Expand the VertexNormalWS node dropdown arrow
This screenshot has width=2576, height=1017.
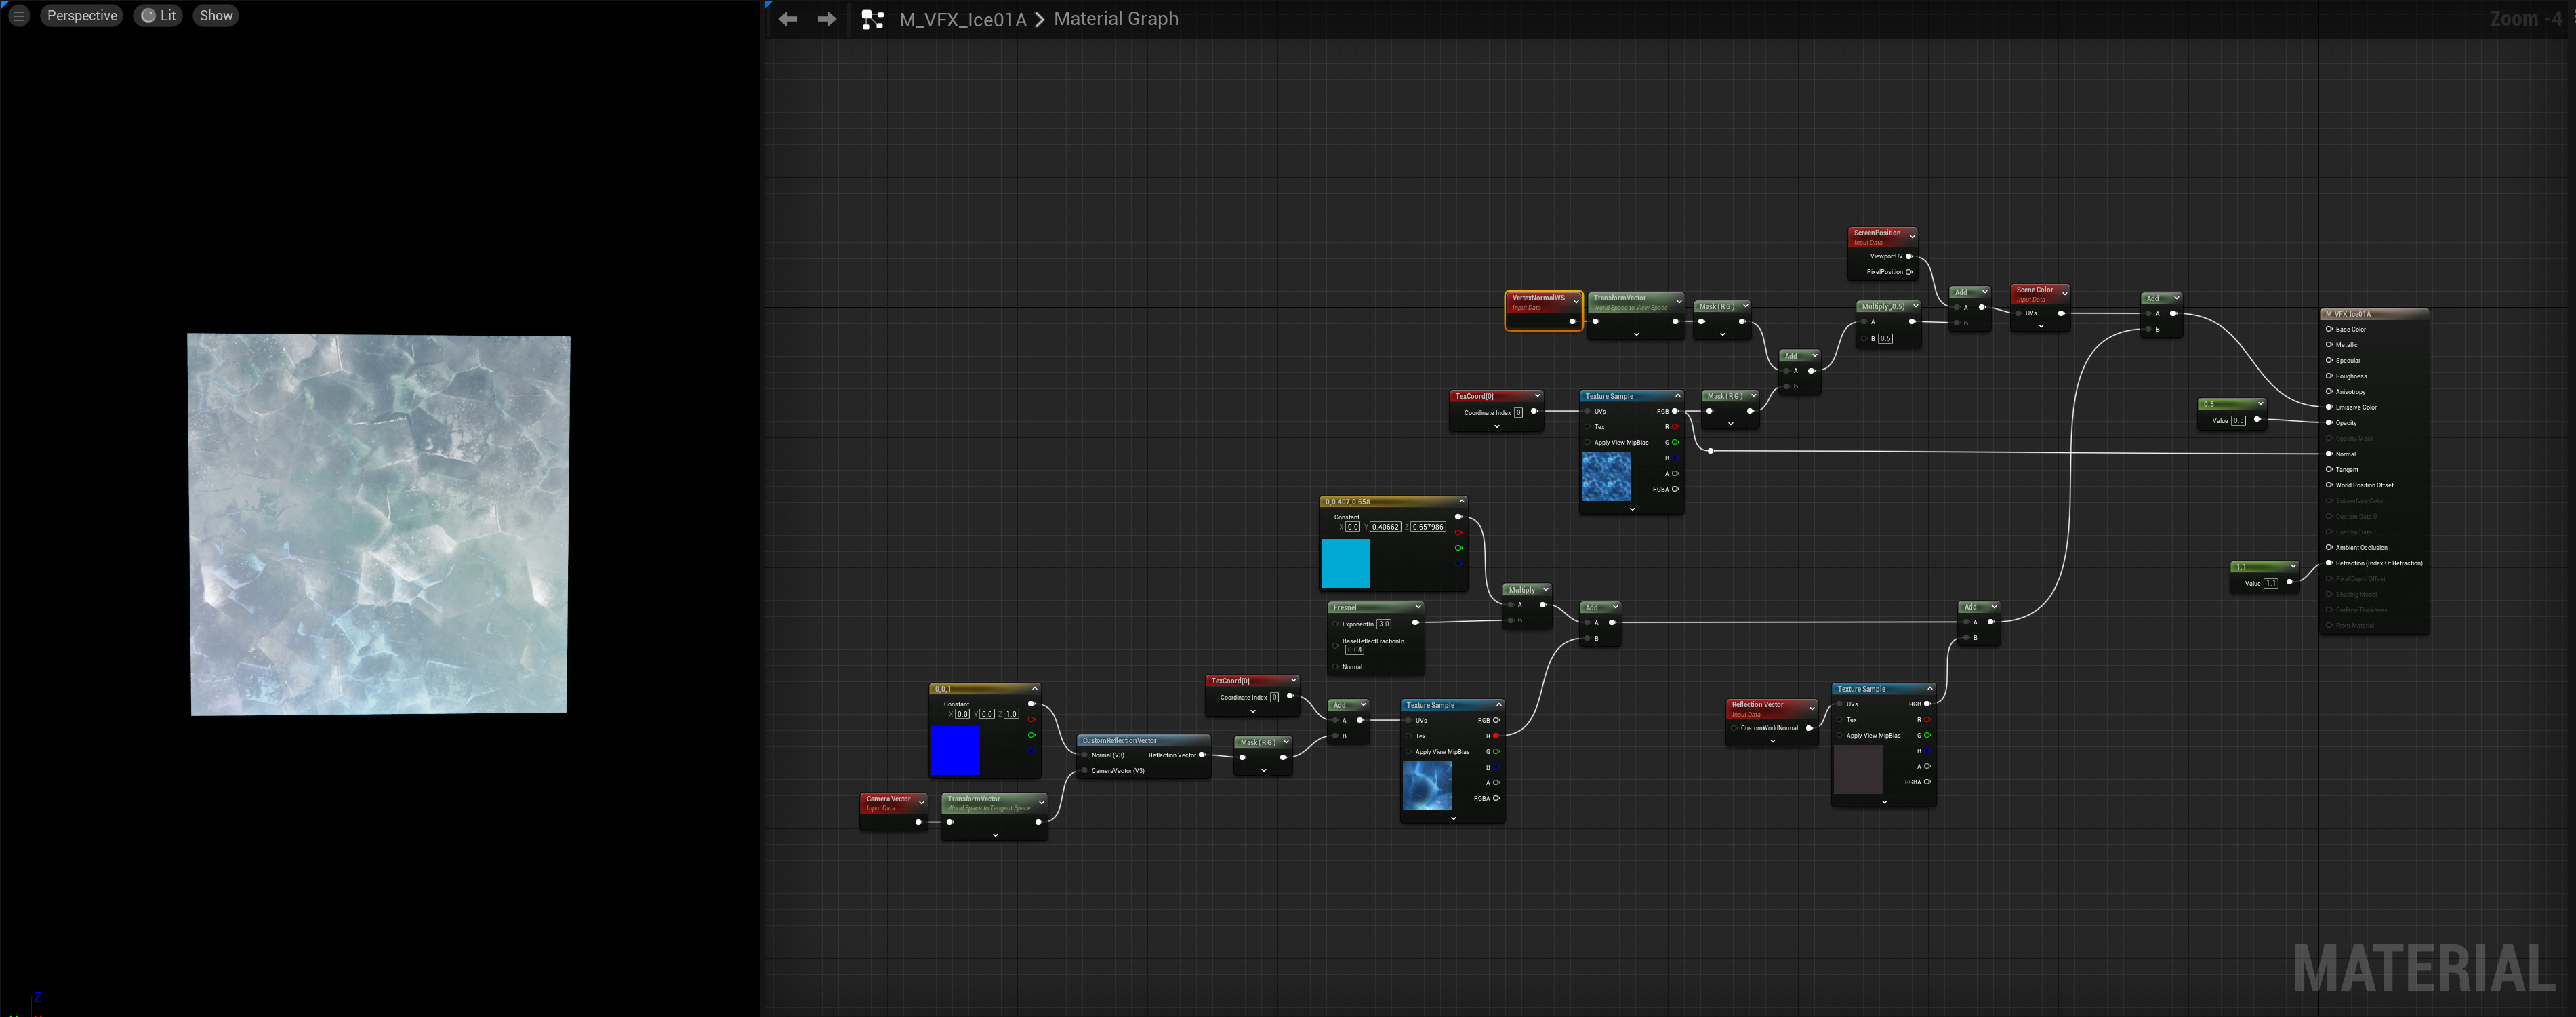point(1576,301)
